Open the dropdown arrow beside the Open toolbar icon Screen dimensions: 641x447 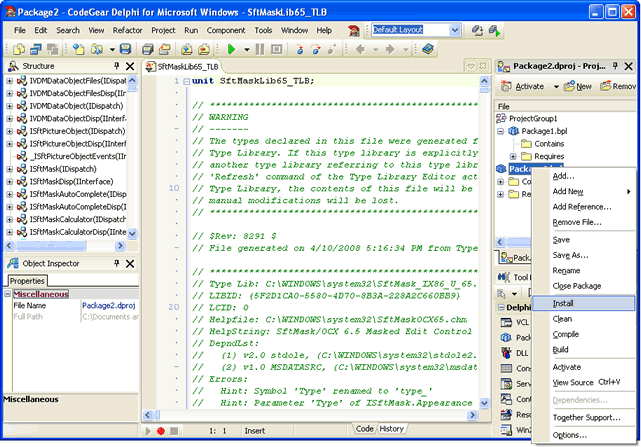tap(112, 50)
